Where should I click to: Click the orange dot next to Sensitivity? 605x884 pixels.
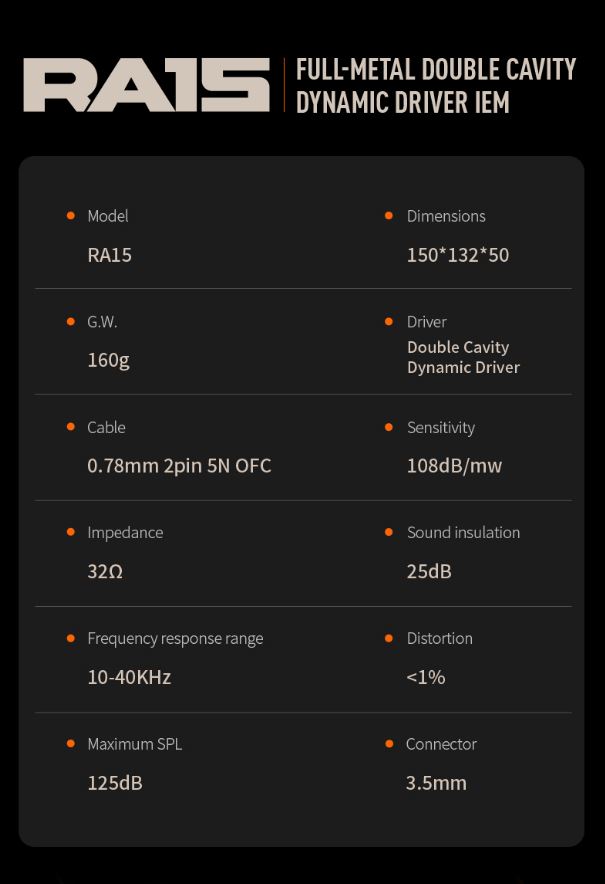[x=389, y=427]
